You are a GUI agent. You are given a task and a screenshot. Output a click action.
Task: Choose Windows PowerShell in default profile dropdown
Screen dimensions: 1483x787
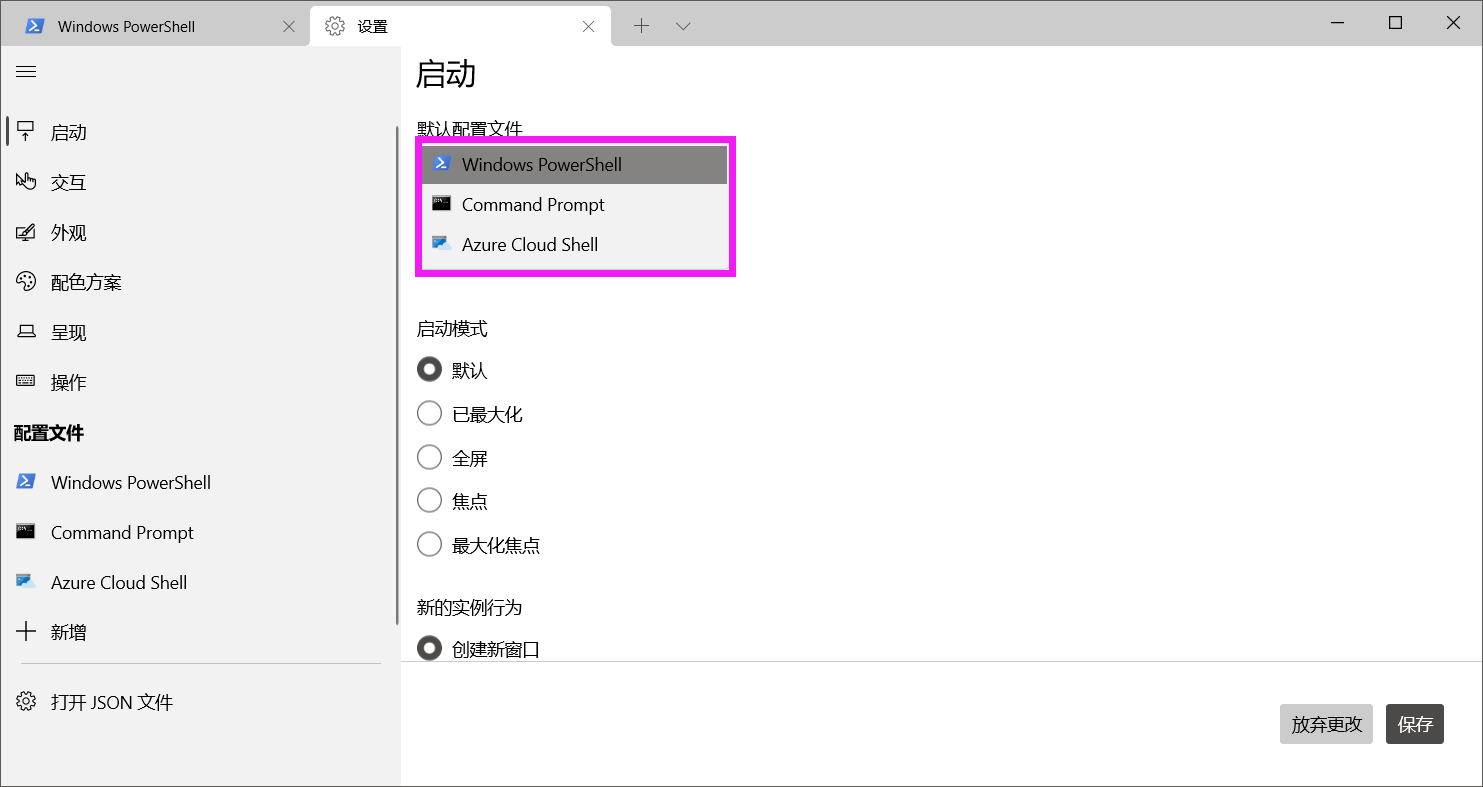[x=575, y=165]
